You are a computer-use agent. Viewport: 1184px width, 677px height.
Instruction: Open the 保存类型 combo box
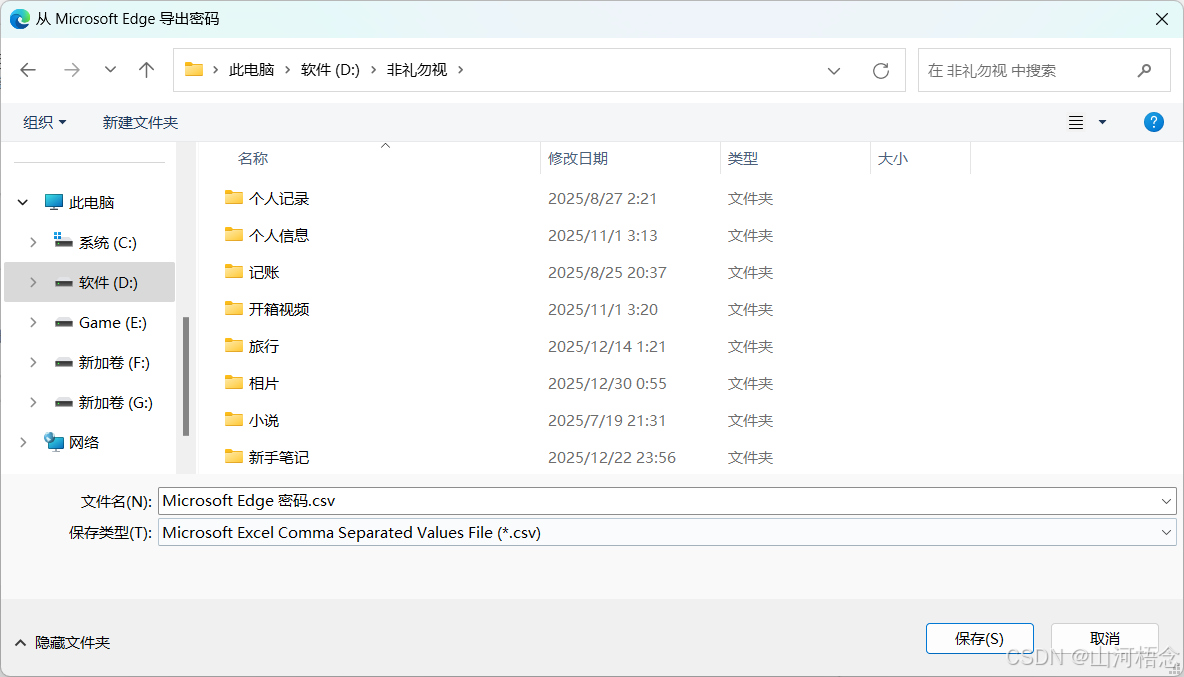(667, 533)
